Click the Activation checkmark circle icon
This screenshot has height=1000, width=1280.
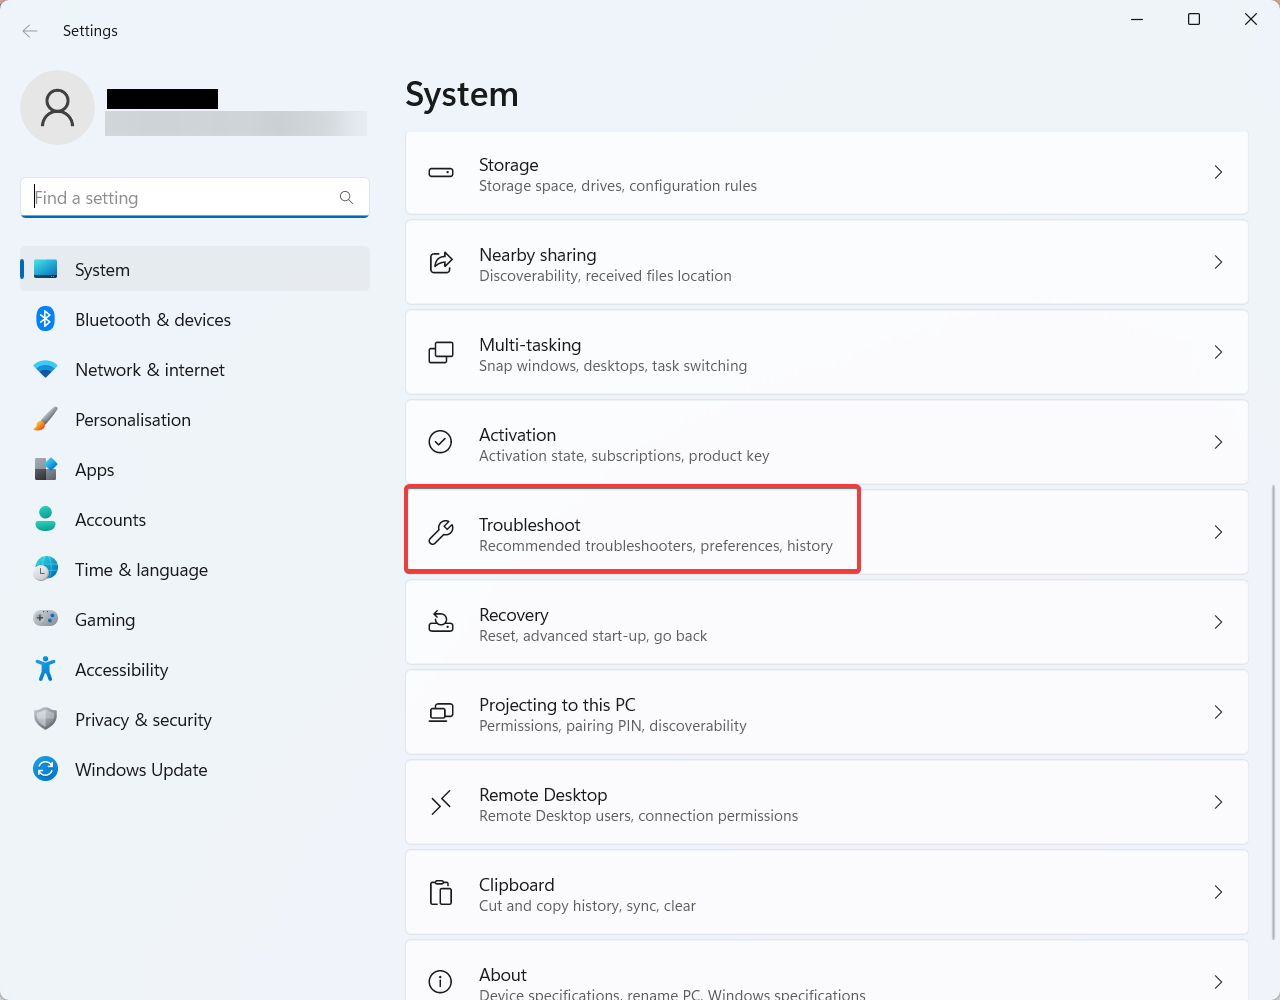pyautogui.click(x=441, y=442)
